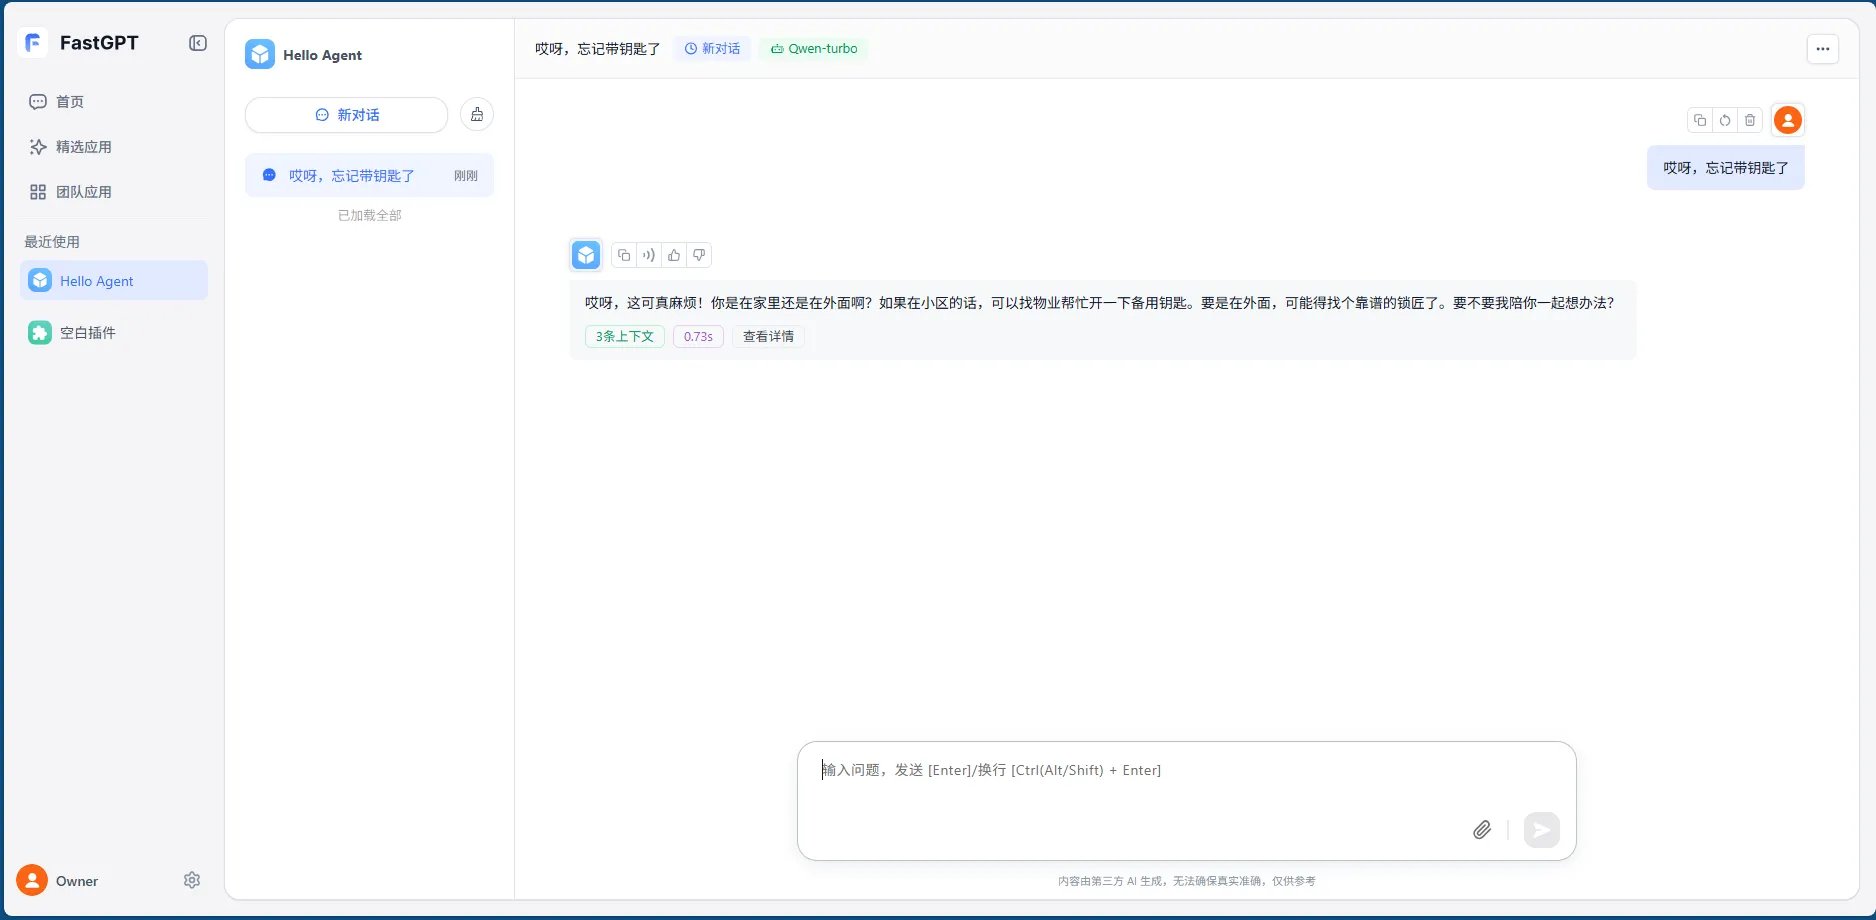
Task: Play the AI reply aloud
Action: pos(648,255)
